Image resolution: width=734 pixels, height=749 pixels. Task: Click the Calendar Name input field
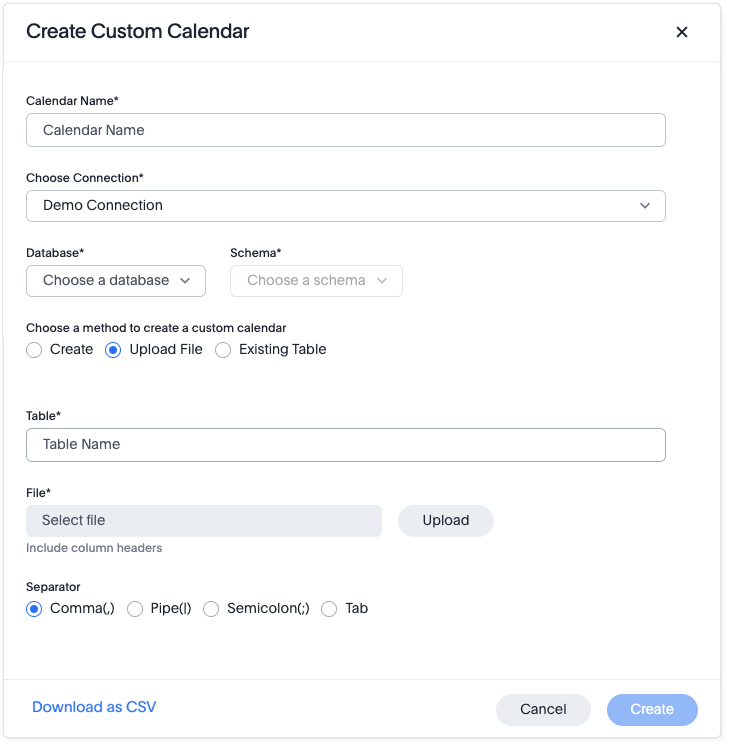click(345, 130)
